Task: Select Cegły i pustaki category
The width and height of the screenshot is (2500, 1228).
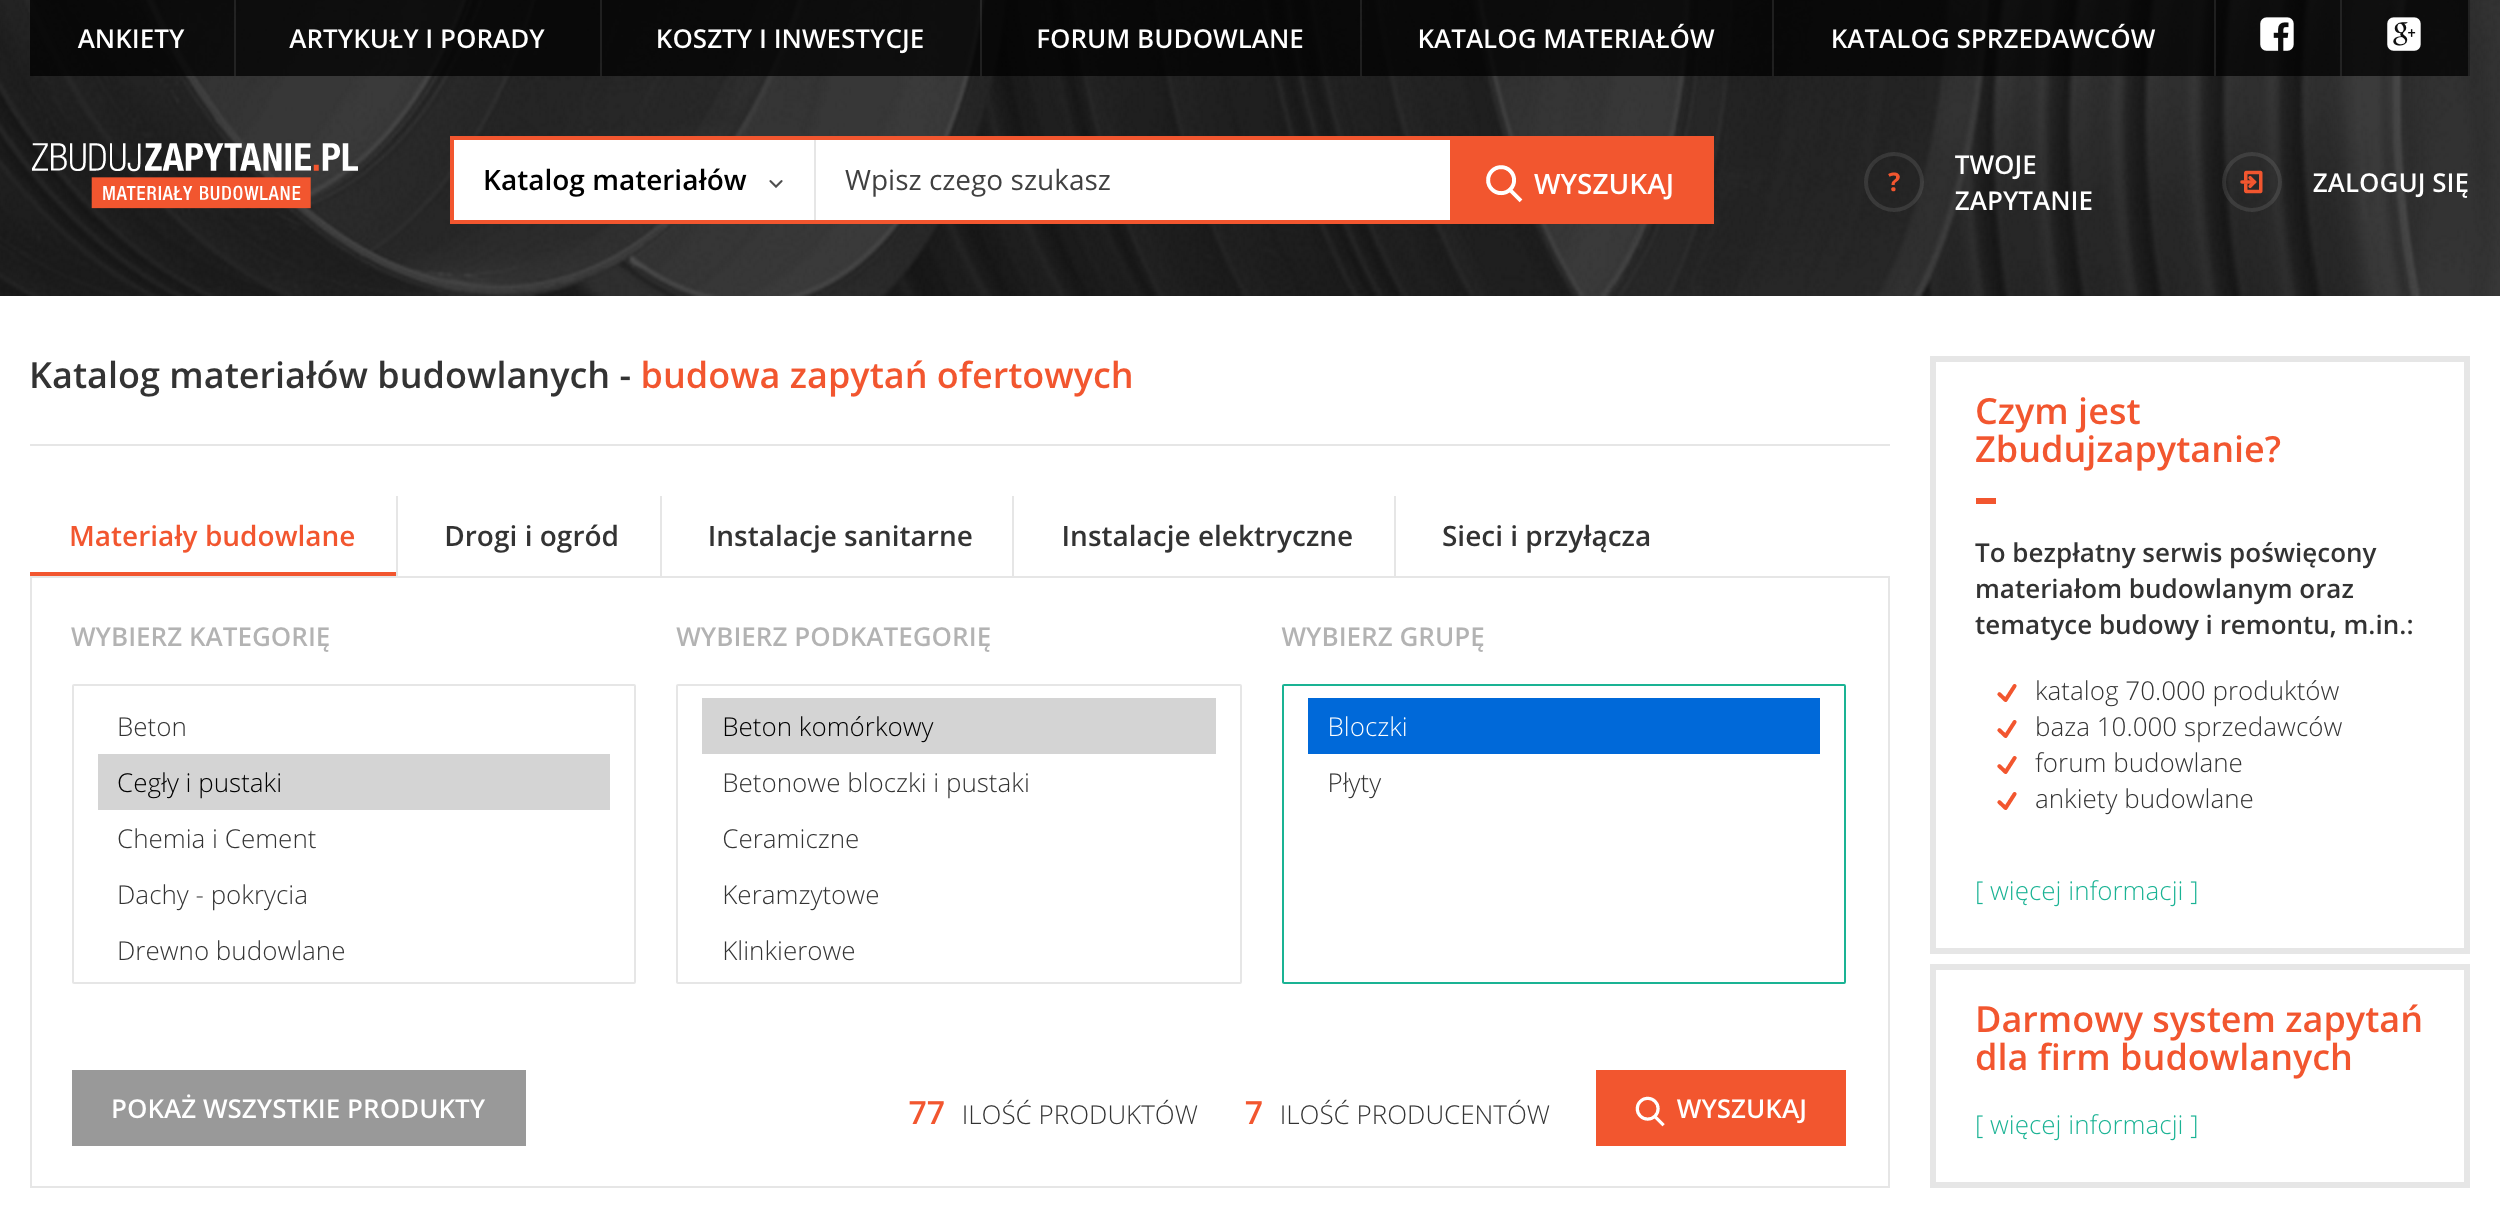Action: point(354,782)
